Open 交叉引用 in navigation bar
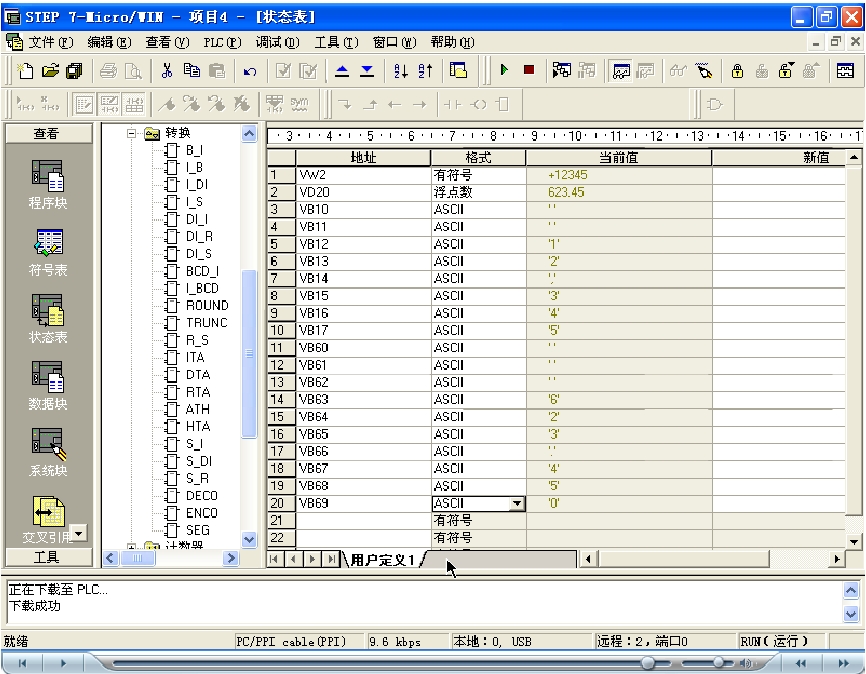 [47, 519]
